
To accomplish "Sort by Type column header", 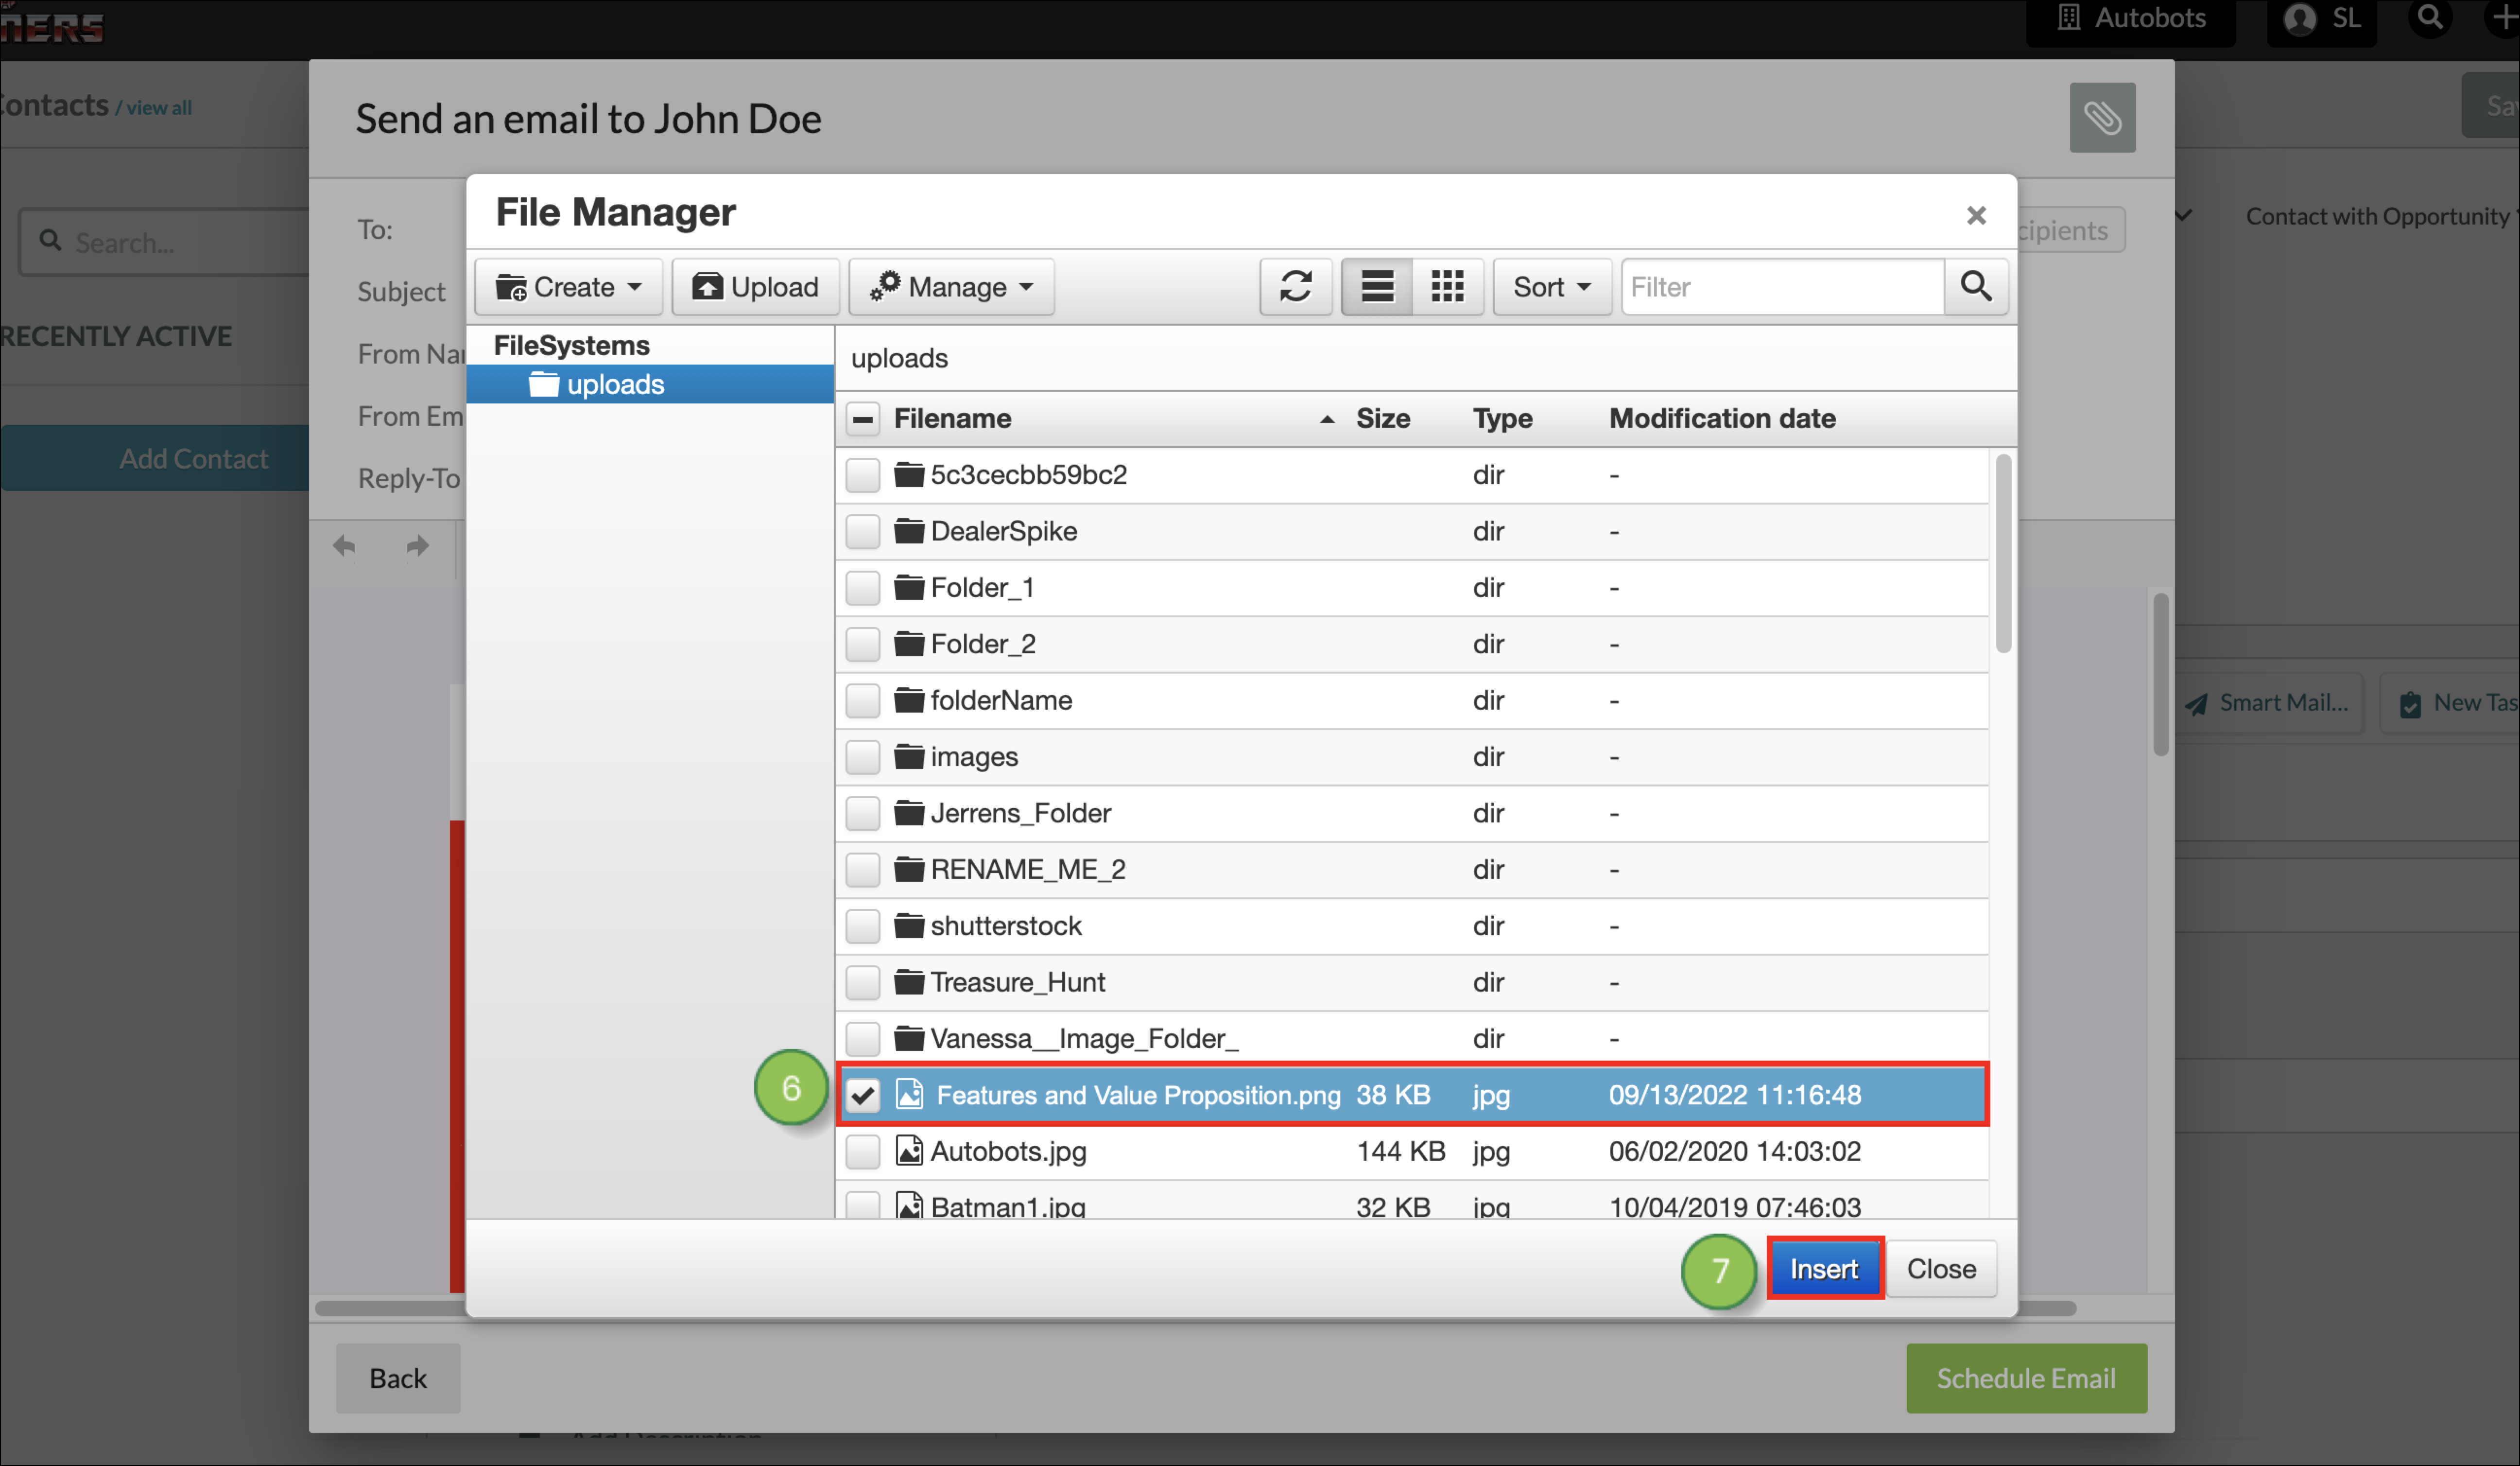I will tap(1502, 418).
